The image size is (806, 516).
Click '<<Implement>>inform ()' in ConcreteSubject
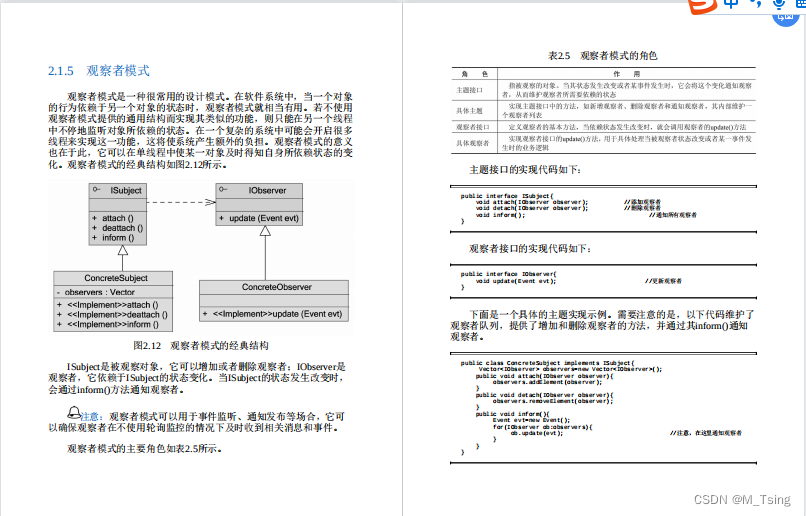[x=113, y=324]
